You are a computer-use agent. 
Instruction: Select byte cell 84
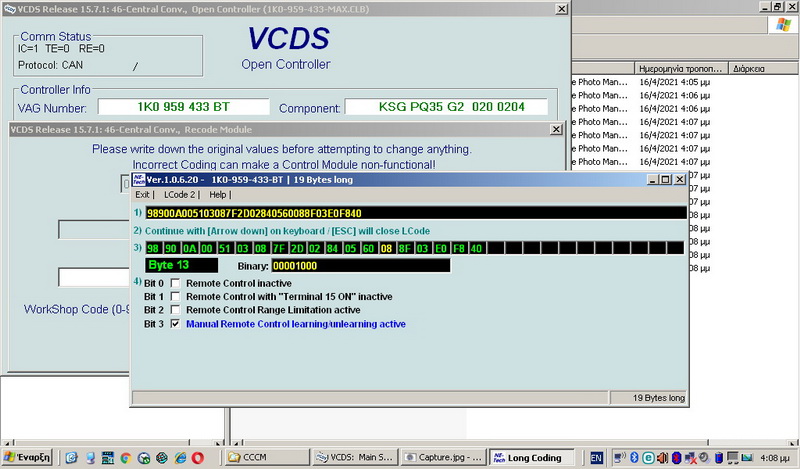[333, 248]
